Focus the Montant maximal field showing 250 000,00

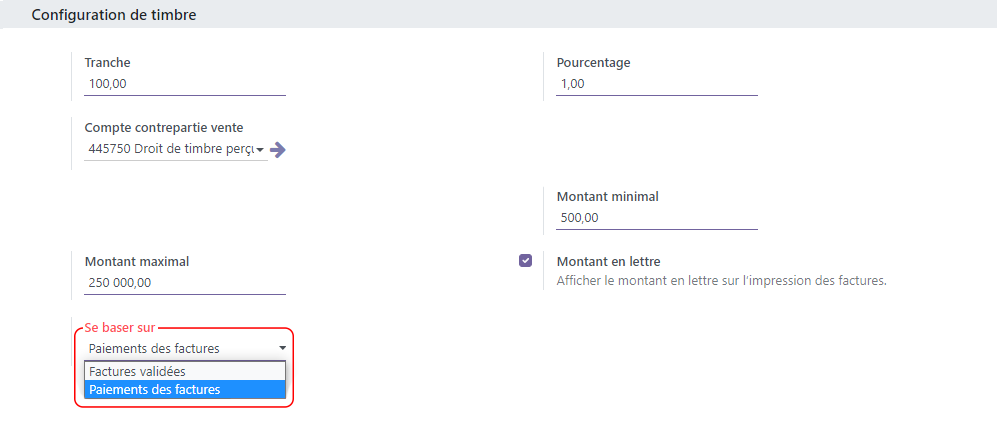click(185, 283)
